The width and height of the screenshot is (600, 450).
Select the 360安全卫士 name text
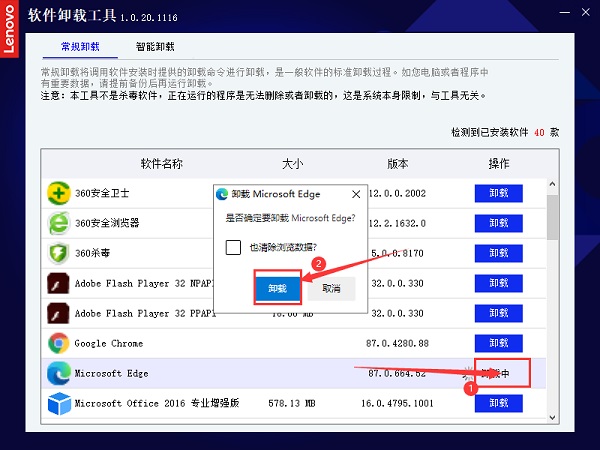[102, 193]
